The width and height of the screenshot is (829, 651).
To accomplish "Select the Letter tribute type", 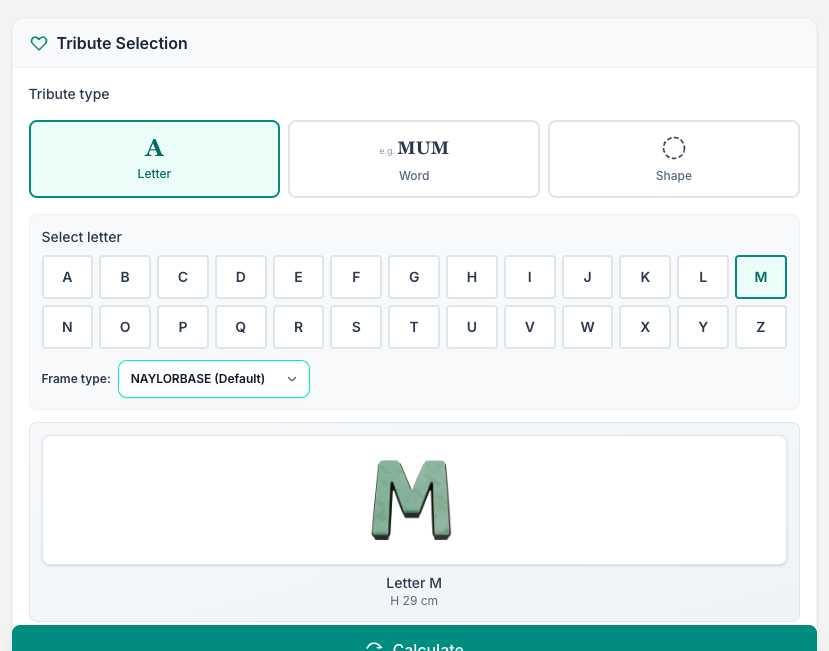I will pos(154,159).
